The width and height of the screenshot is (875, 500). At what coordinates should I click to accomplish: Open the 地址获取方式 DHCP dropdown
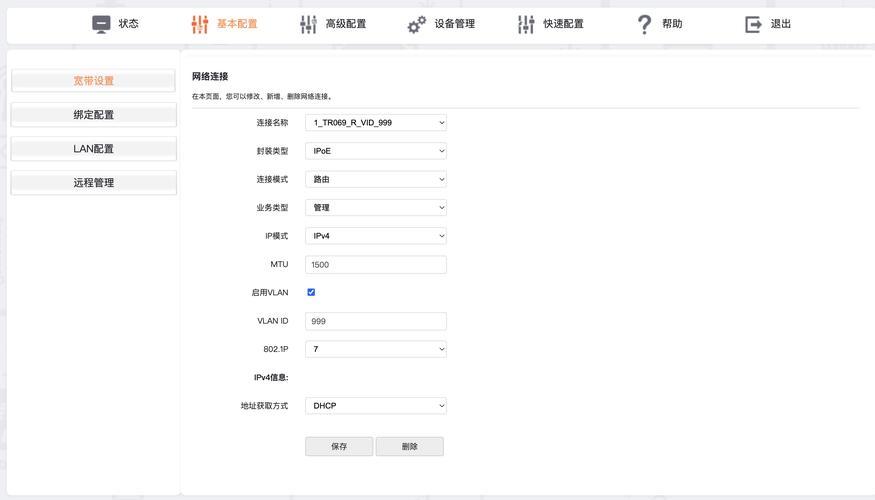(376, 406)
